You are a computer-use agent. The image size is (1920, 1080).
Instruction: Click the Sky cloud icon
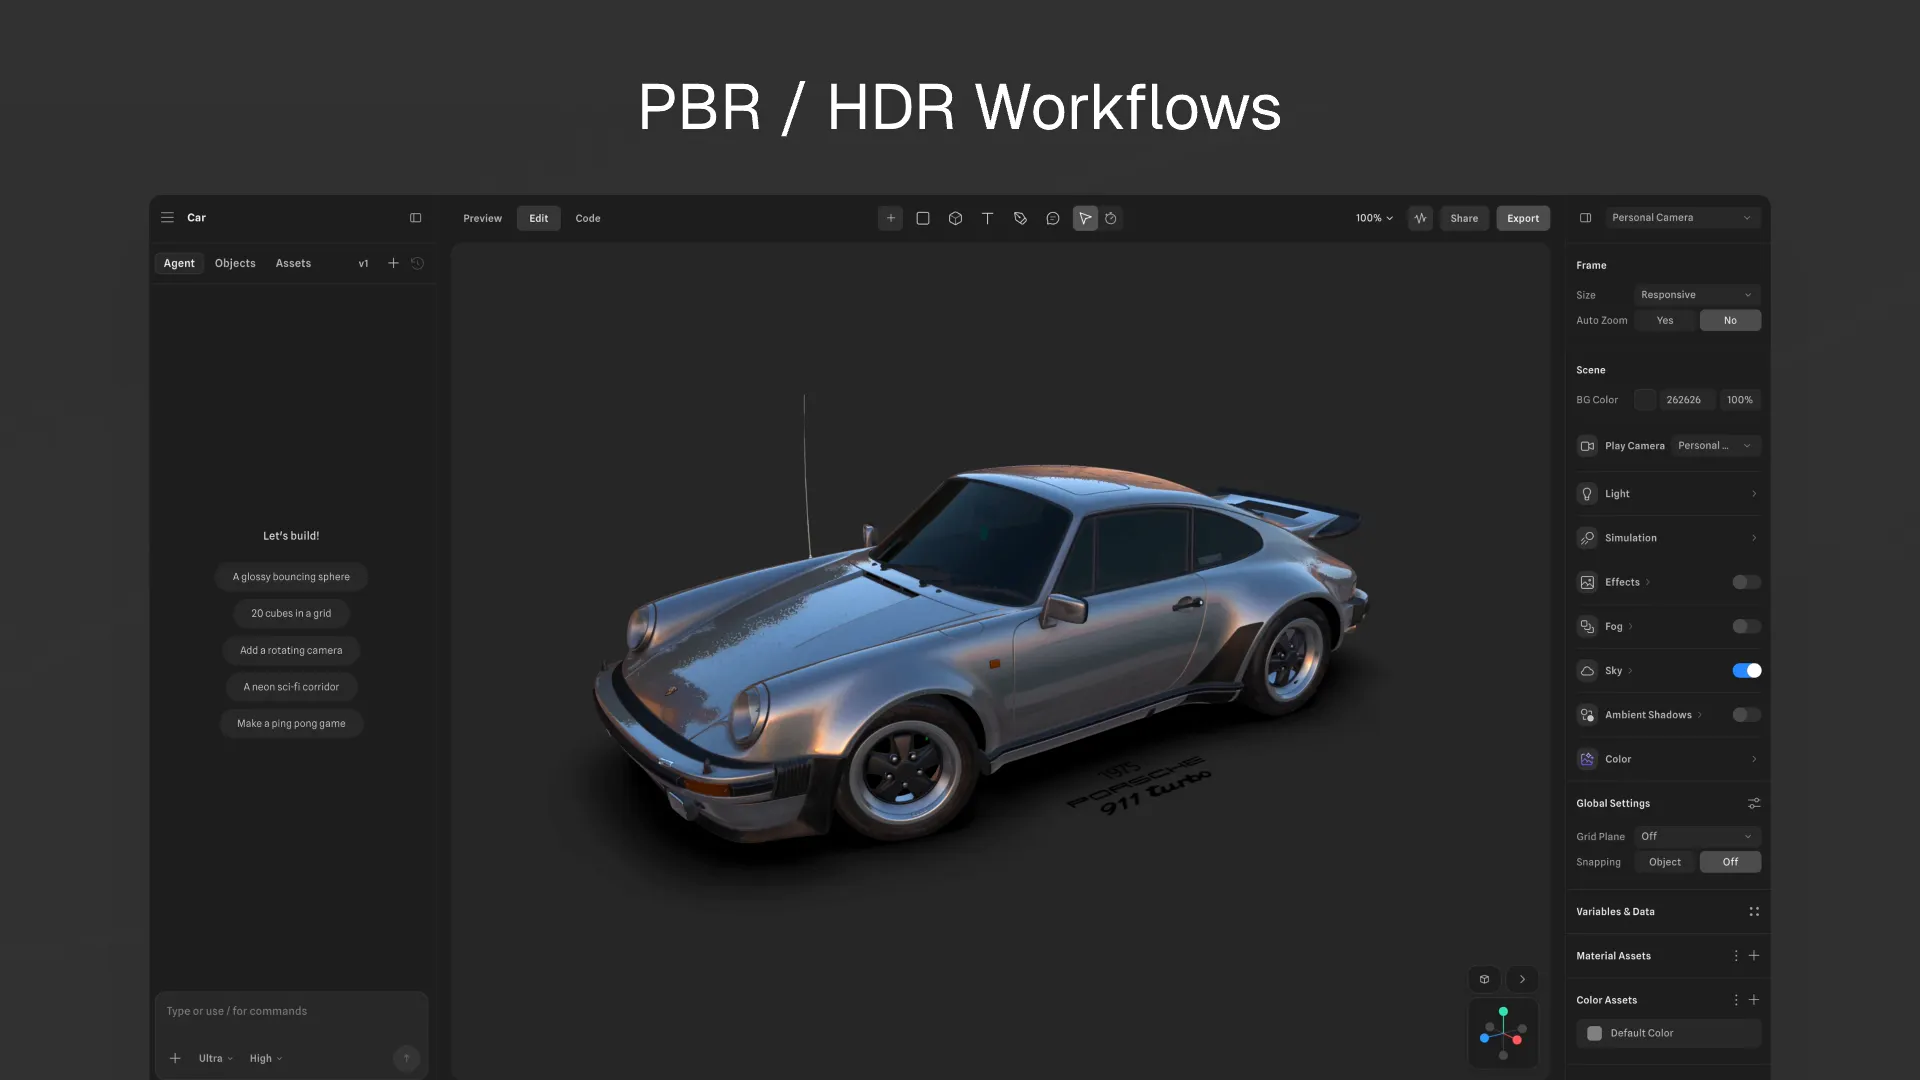click(x=1587, y=671)
